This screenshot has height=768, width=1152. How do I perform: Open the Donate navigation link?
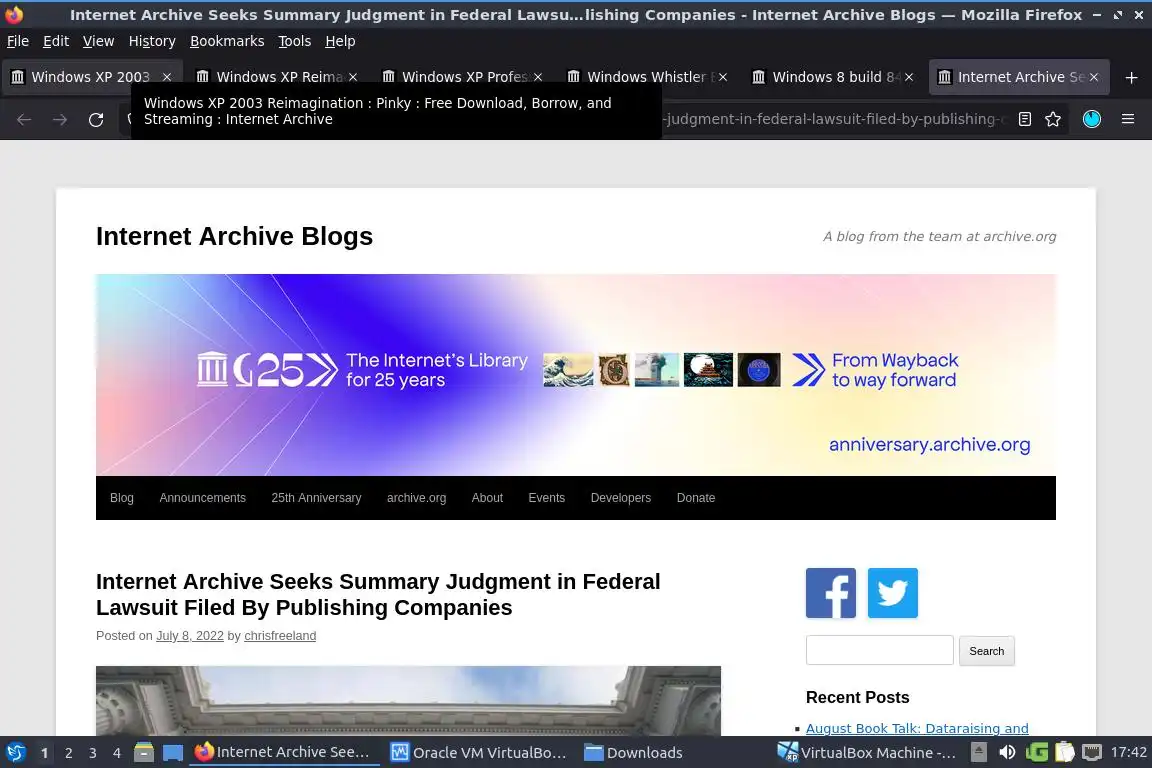(696, 498)
